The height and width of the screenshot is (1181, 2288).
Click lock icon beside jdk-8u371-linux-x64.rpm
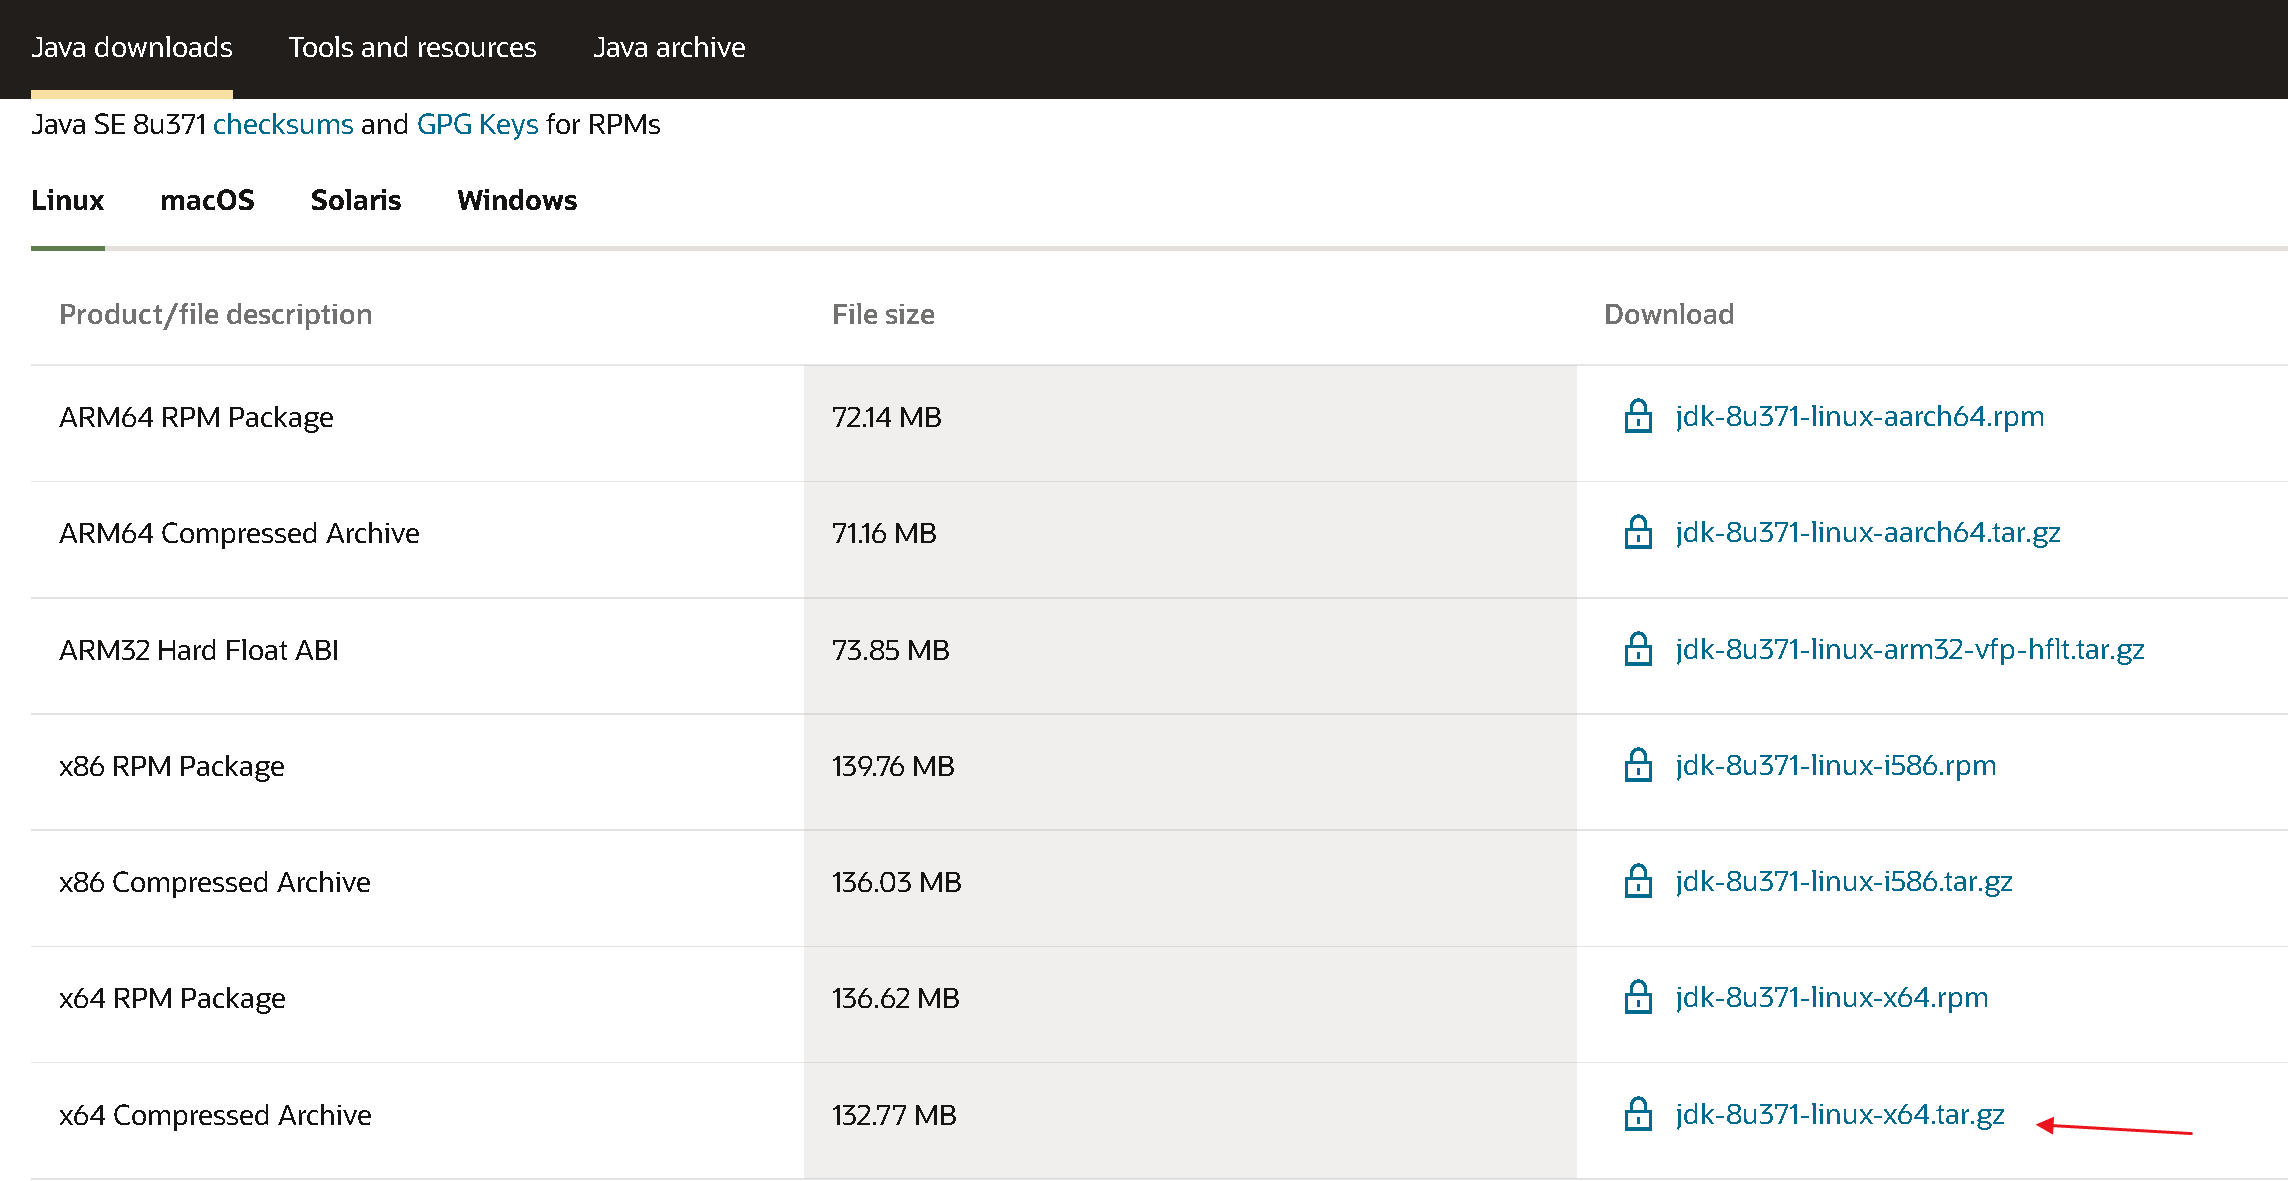[1638, 997]
